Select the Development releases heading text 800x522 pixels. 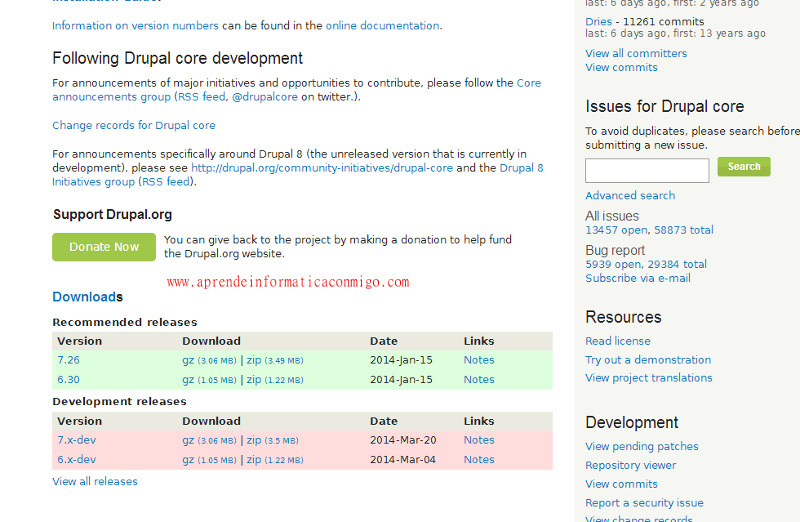pos(119,402)
